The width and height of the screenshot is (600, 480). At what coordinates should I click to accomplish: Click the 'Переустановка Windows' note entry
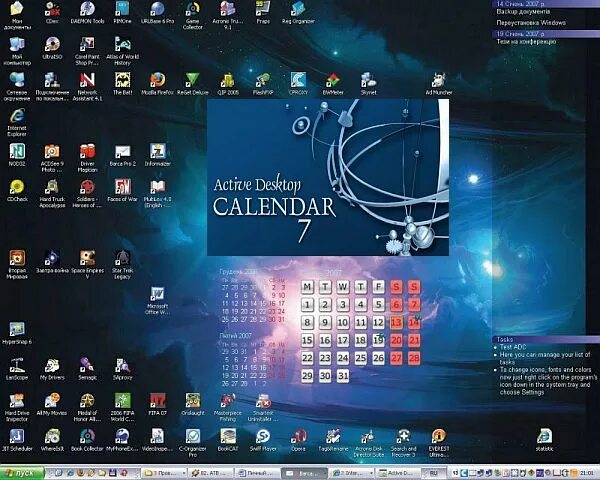point(531,23)
